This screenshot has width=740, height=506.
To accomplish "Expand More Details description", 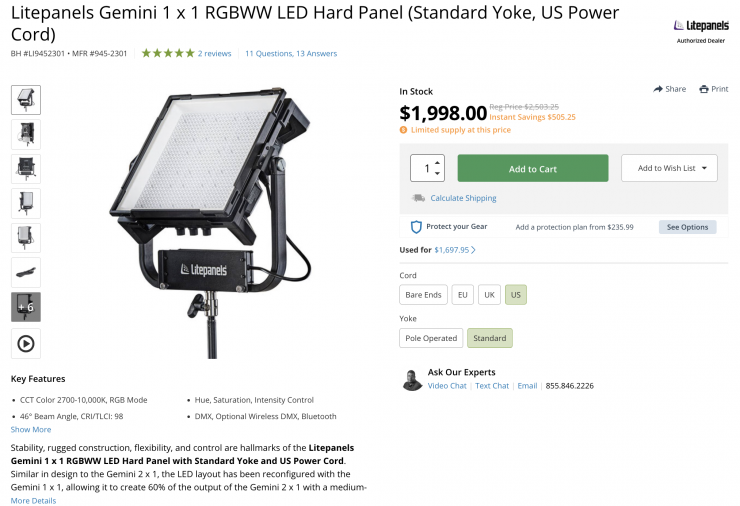I will coord(34,500).
